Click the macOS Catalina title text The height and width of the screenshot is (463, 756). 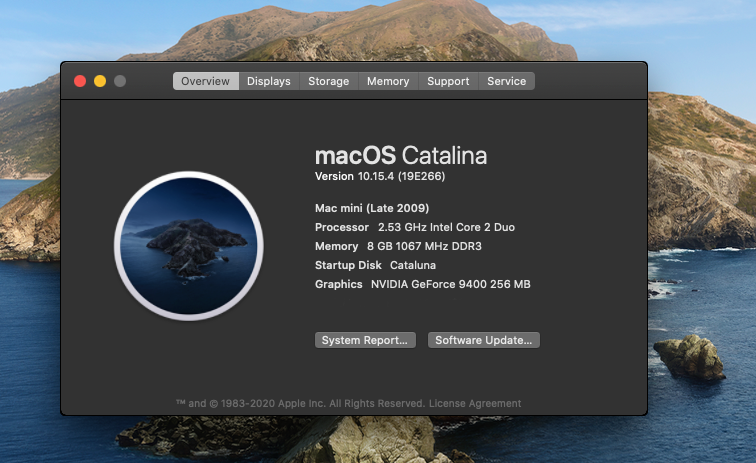click(401, 155)
